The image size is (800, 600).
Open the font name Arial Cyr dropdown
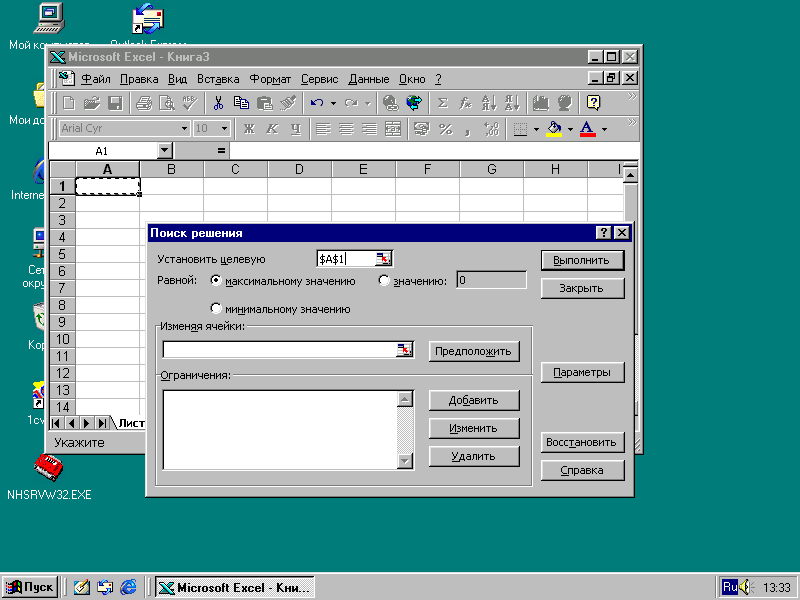coord(184,129)
